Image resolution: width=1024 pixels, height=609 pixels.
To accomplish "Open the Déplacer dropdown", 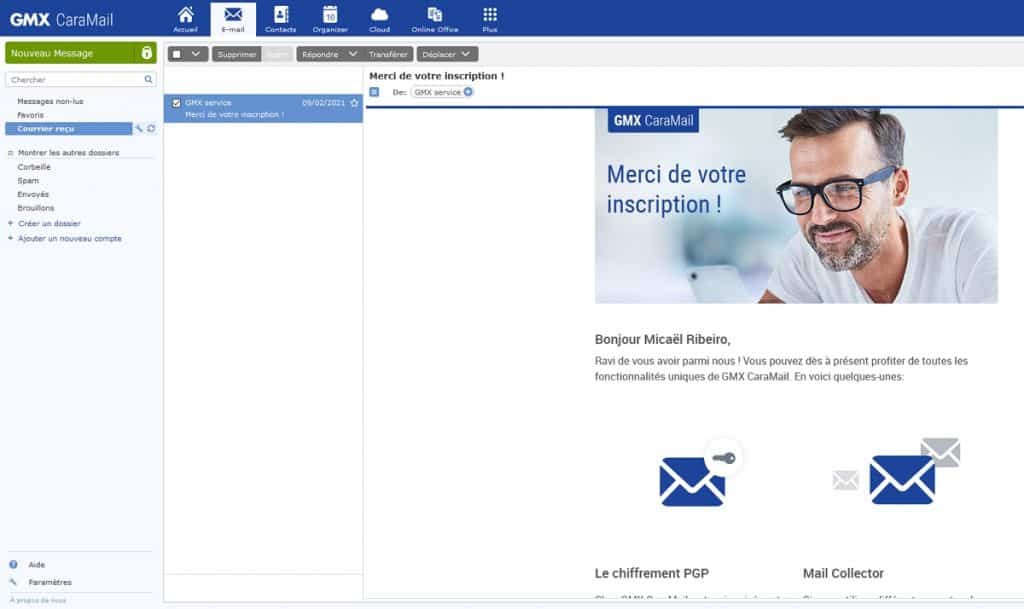I will [x=447, y=54].
